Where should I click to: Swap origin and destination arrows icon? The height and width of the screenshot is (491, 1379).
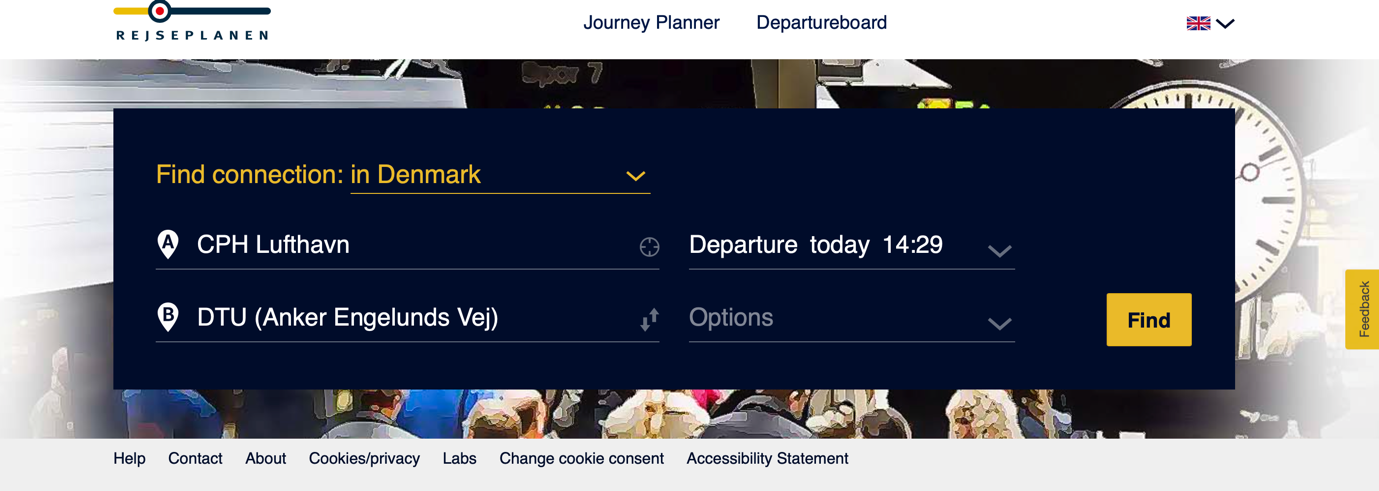click(649, 319)
